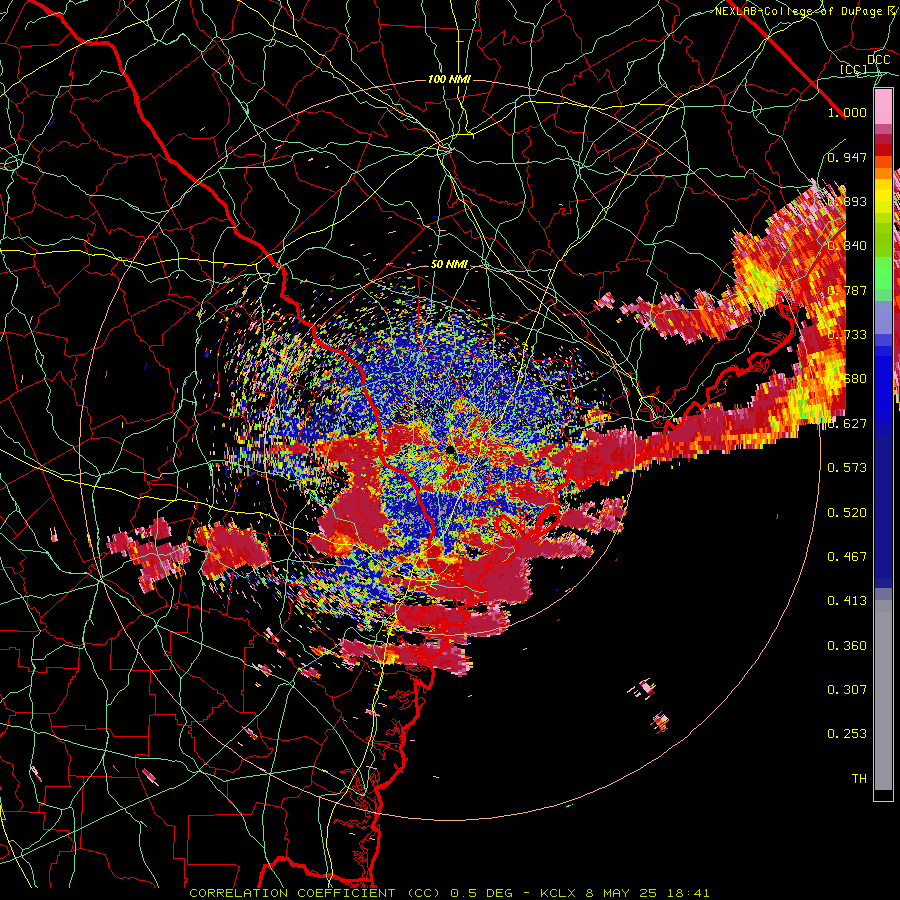Click the black KCLX radar site dot

click(450, 450)
